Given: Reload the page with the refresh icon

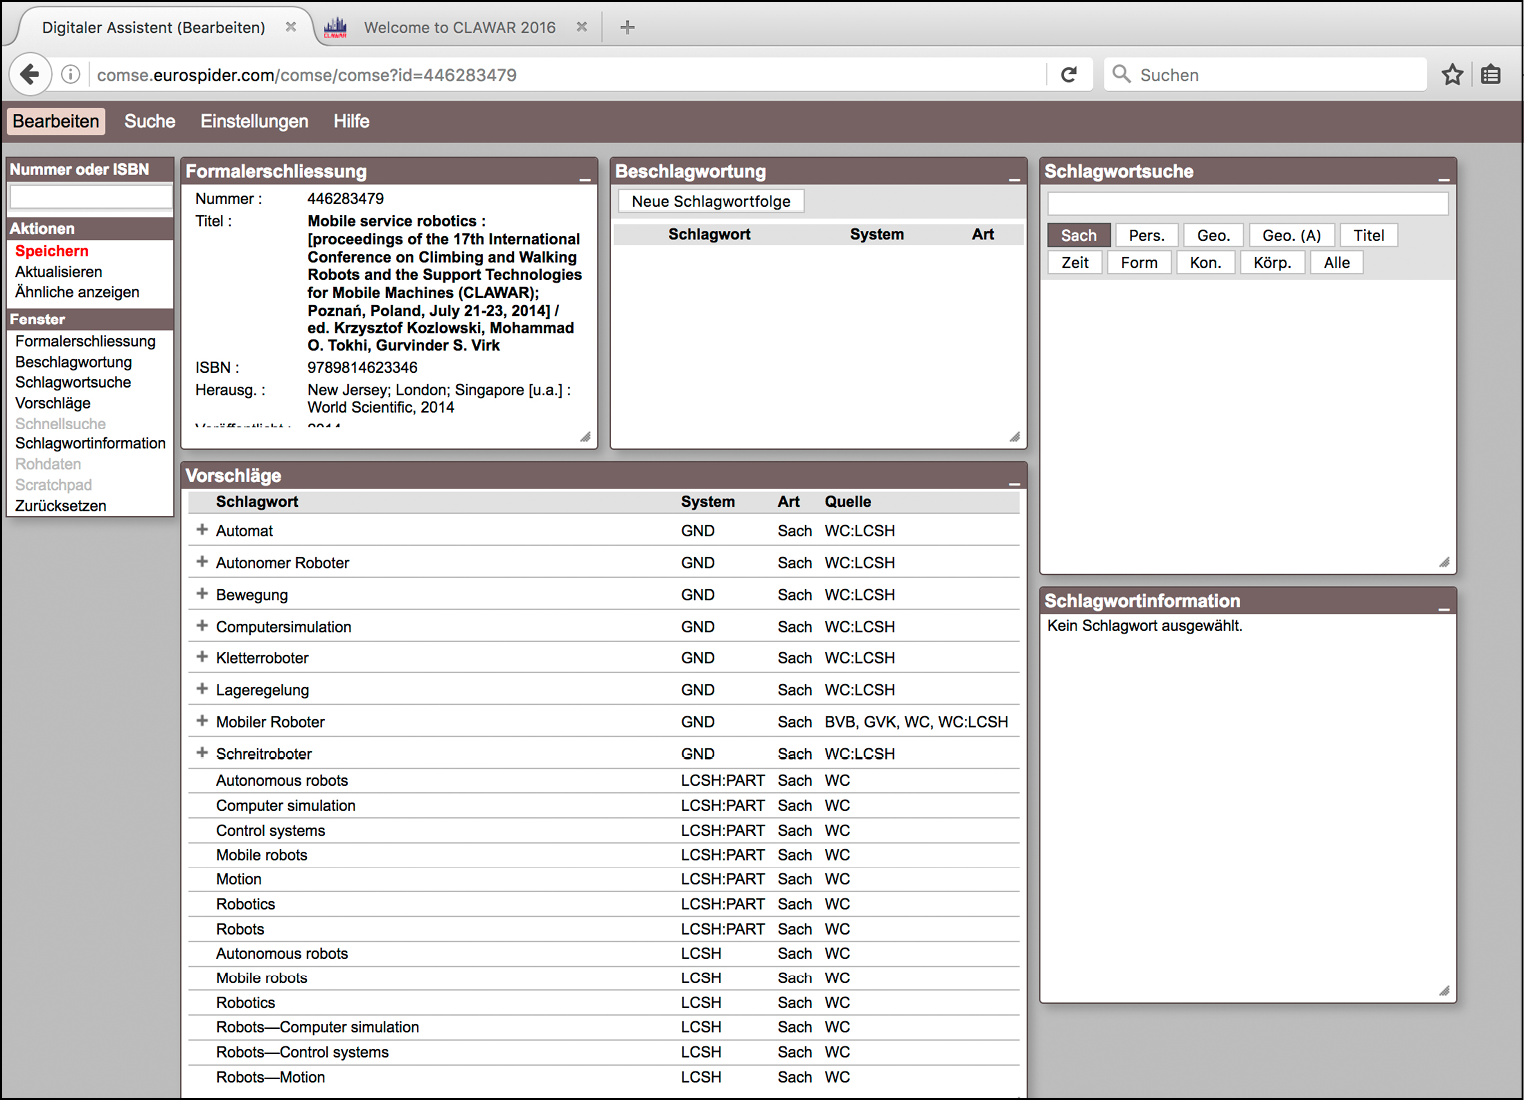Looking at the screenshot, I should (1069, 74).
